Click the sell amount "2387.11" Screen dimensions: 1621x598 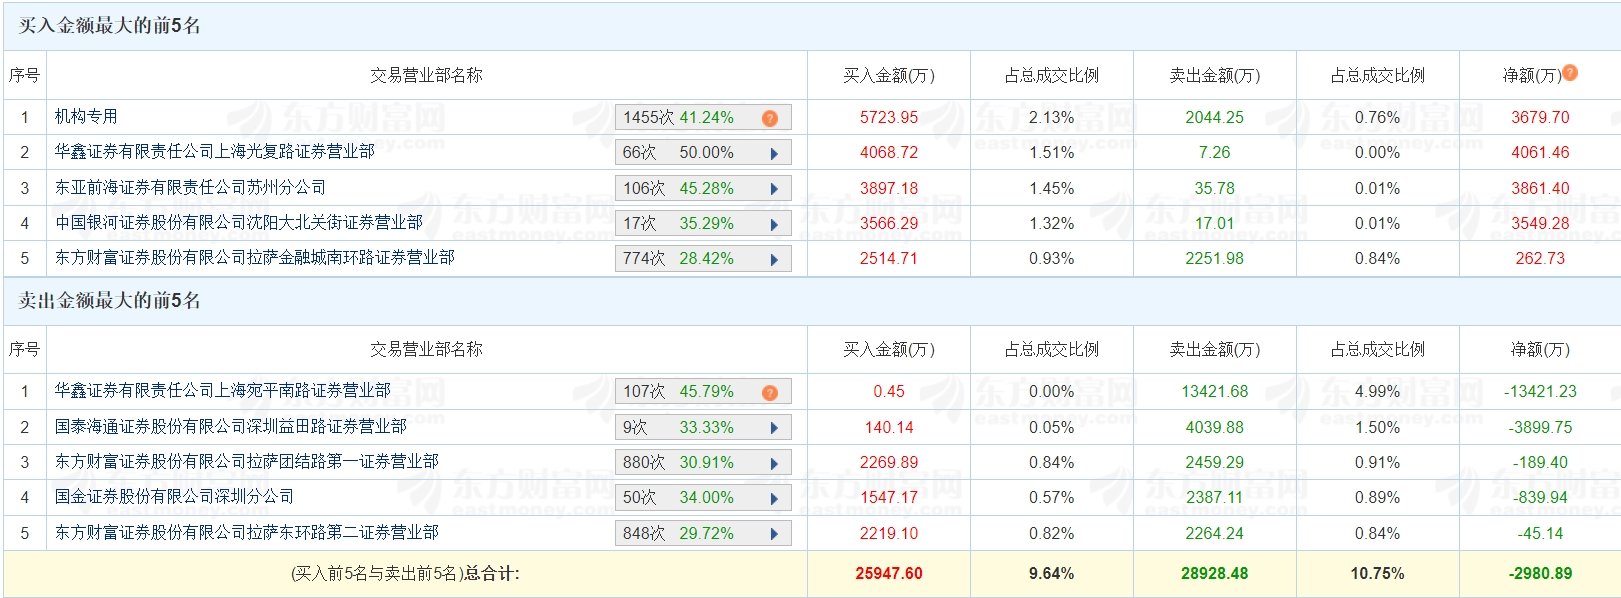pos(1215,498)
